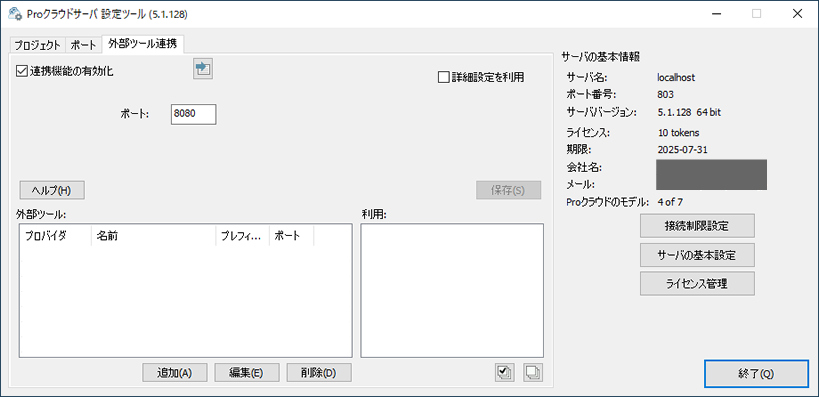Viewport: 819px width, 397px height.
Task: Click the port field showing 8080
Action: (x=193, y=114)
